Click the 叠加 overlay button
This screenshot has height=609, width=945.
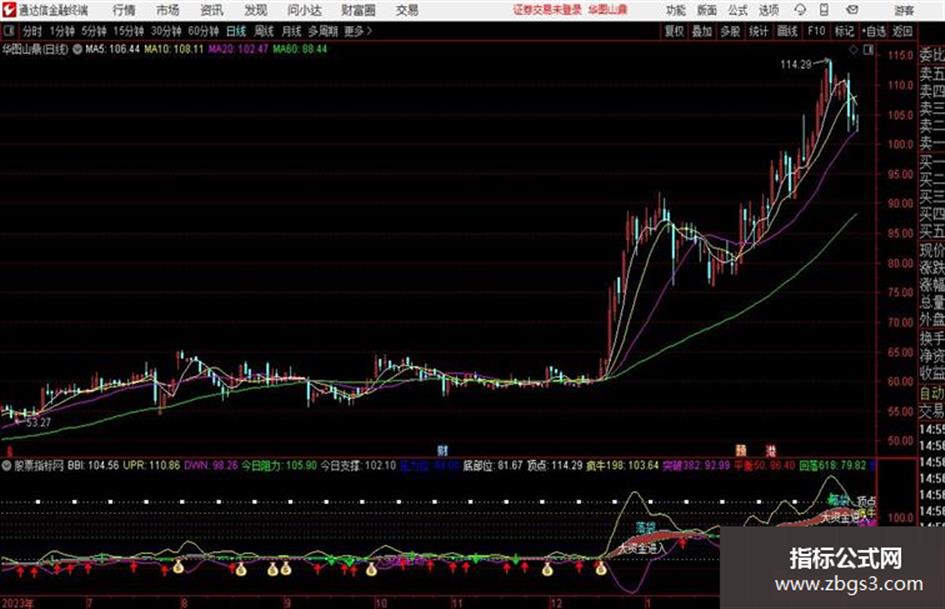click(x=702, y=31)
